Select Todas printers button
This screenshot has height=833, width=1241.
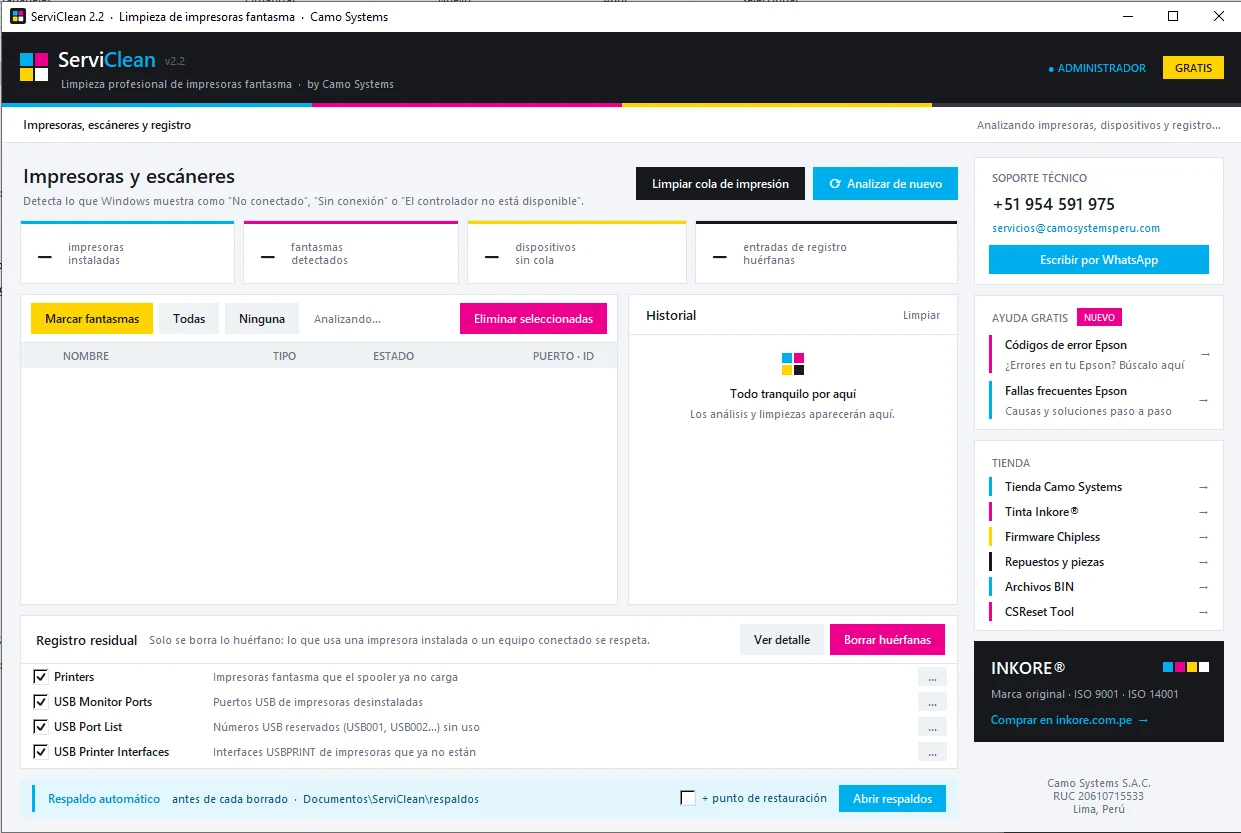click(x=189, y=319)
